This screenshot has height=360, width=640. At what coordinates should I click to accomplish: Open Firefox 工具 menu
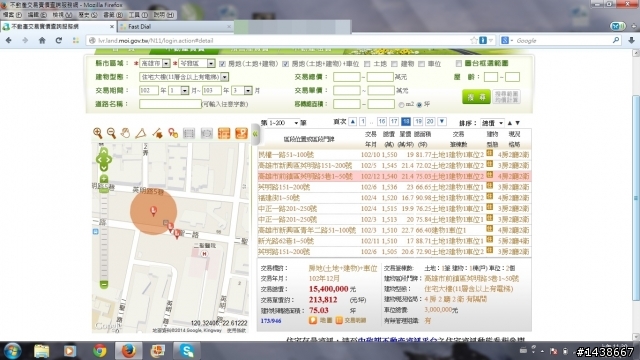(138, 15)
